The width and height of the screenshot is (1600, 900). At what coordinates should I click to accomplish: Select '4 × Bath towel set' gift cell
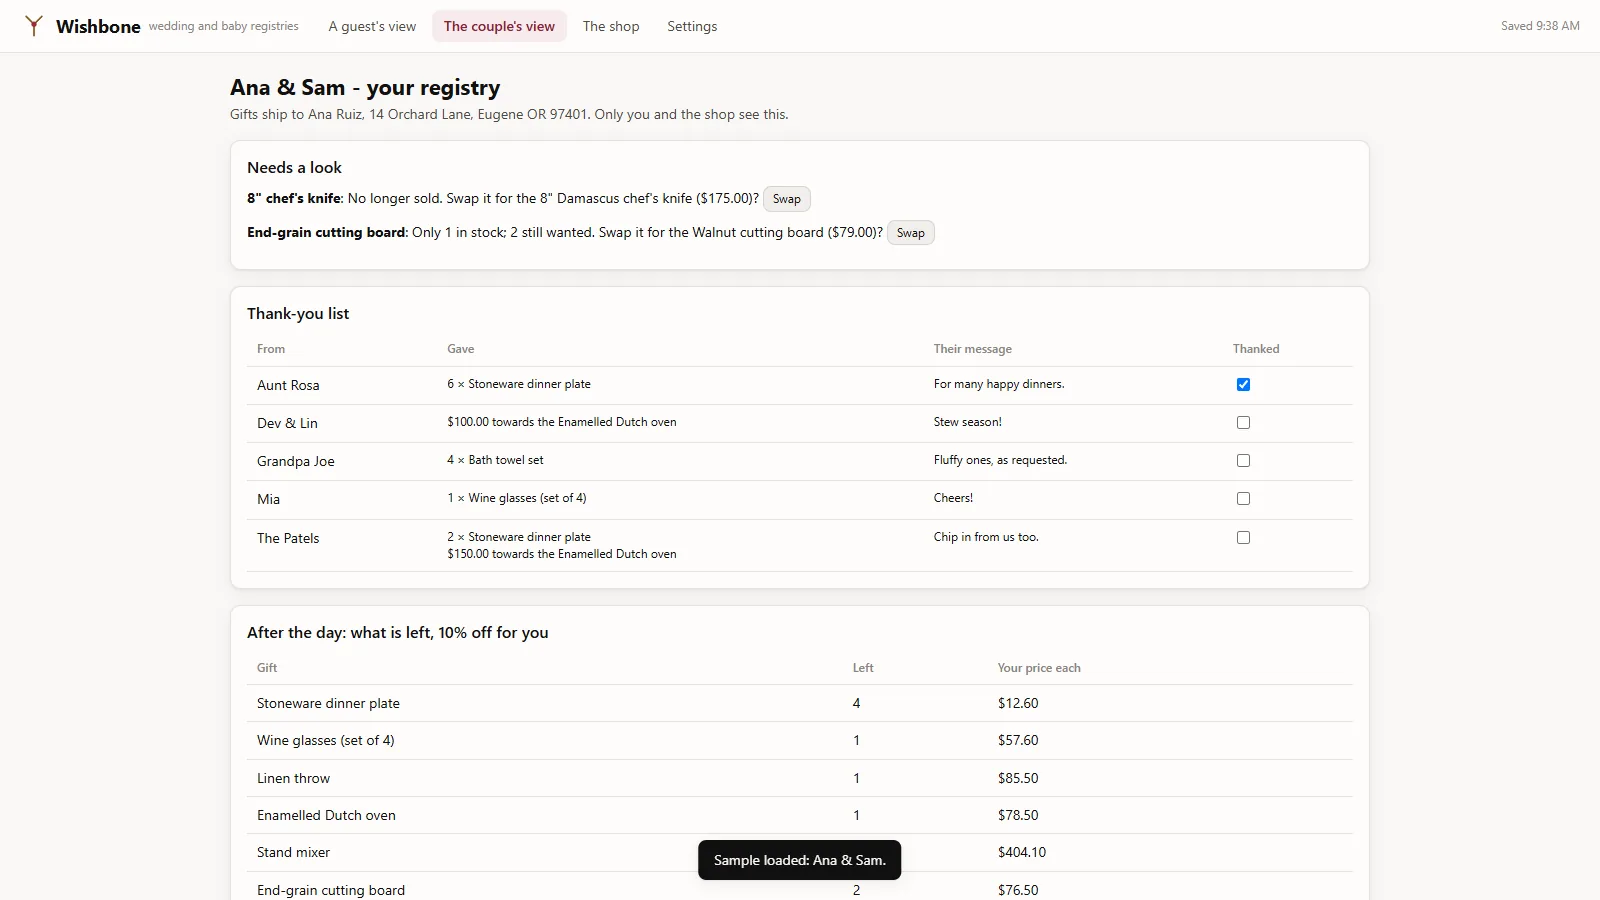[495, 460]
